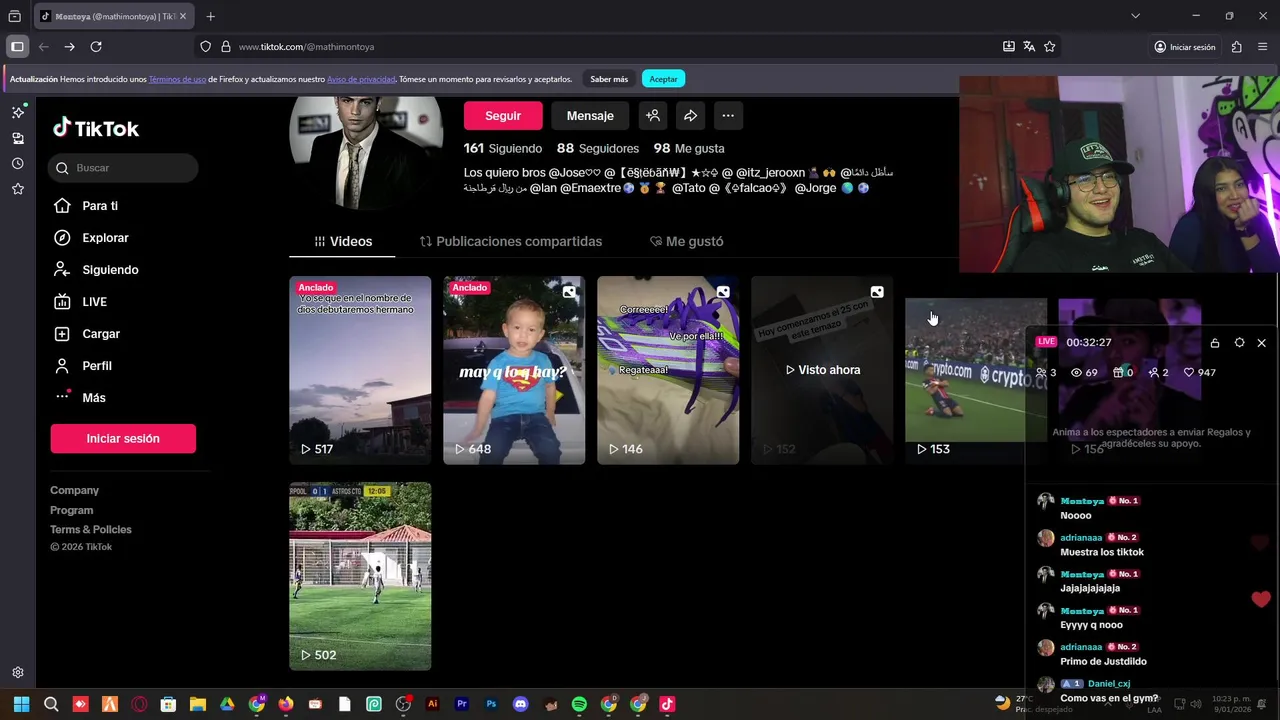Open the Visto ahora video
Image resolution: width=1280 pixels, height=720 pixels.
coord(822,370)
